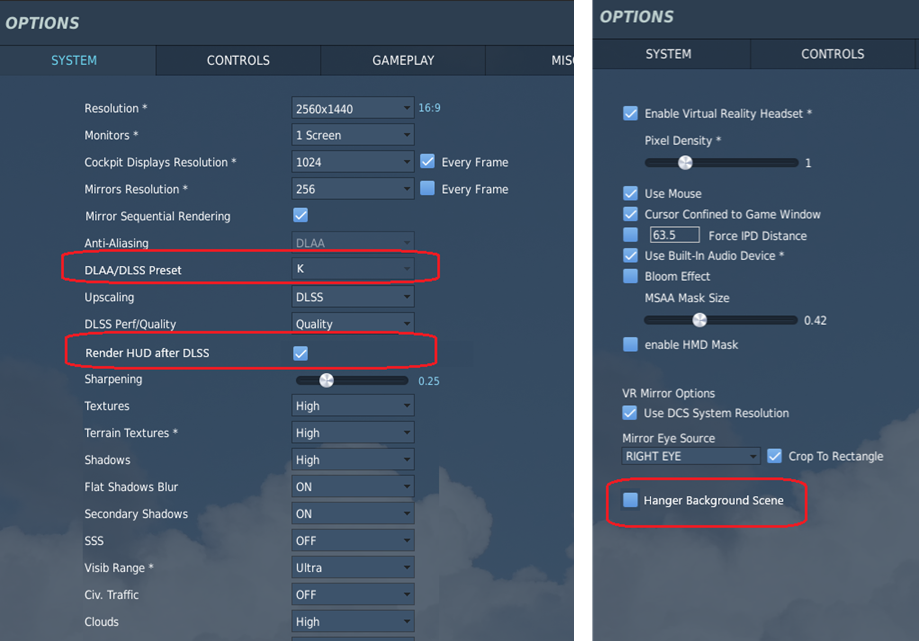Click the Sharpening value 0.25
The width and height of the screenshot is (919, 641).
coord(428,381)
